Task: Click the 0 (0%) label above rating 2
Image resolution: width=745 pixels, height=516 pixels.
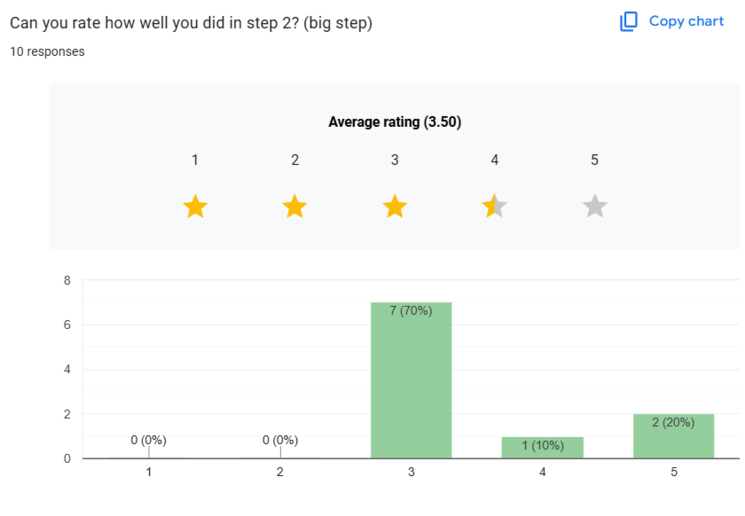Action: click(280, 440)
